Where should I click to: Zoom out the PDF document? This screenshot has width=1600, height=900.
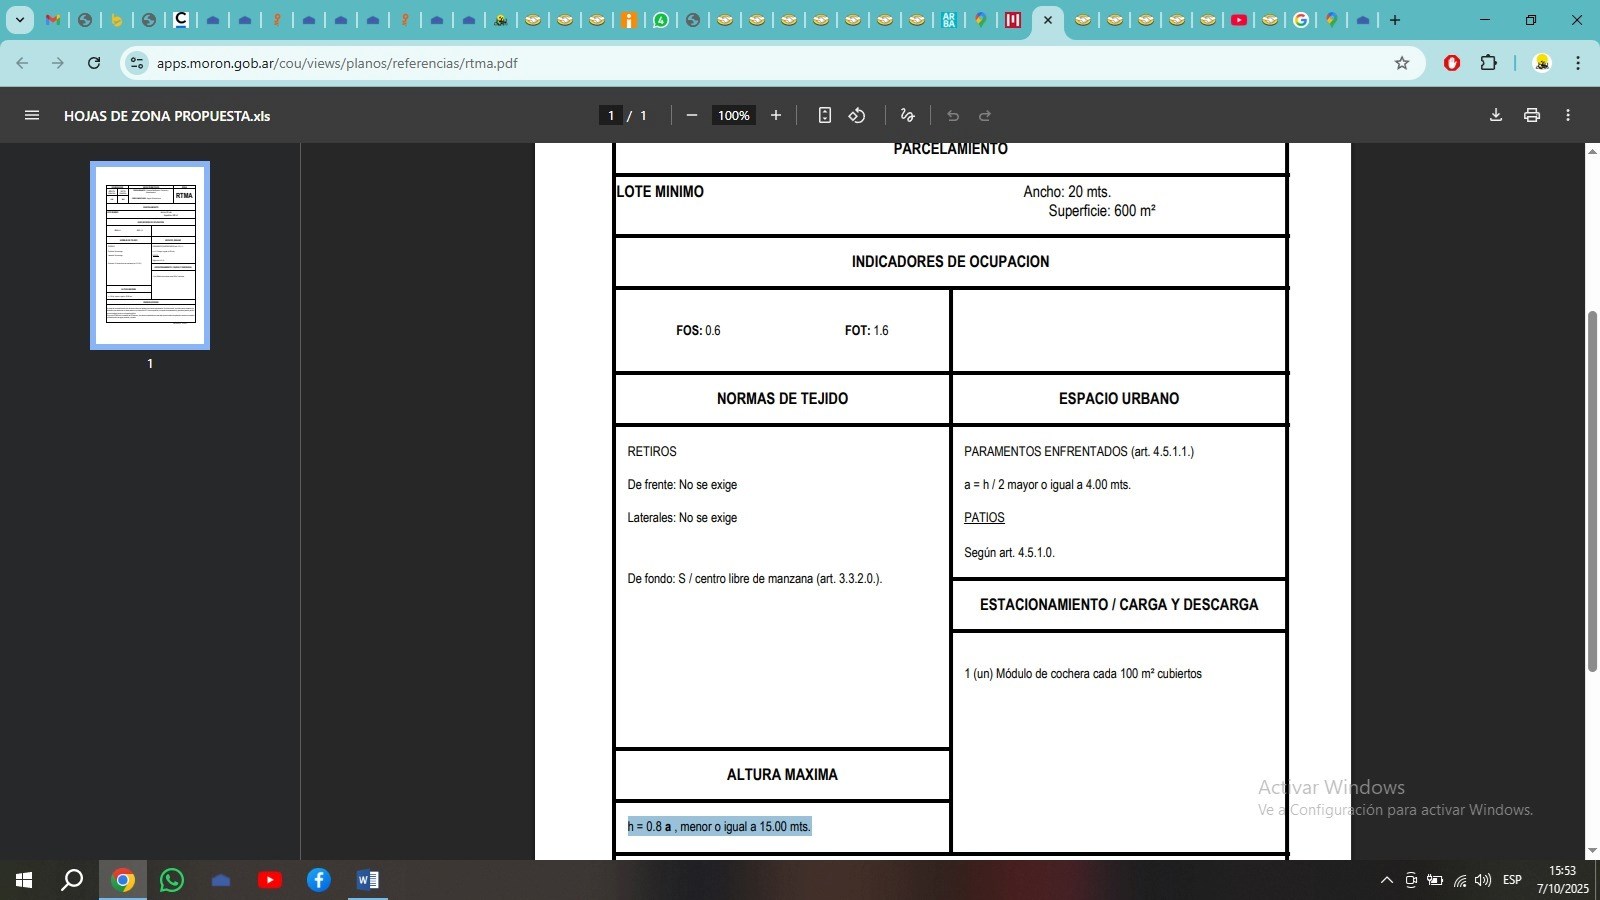691,115
